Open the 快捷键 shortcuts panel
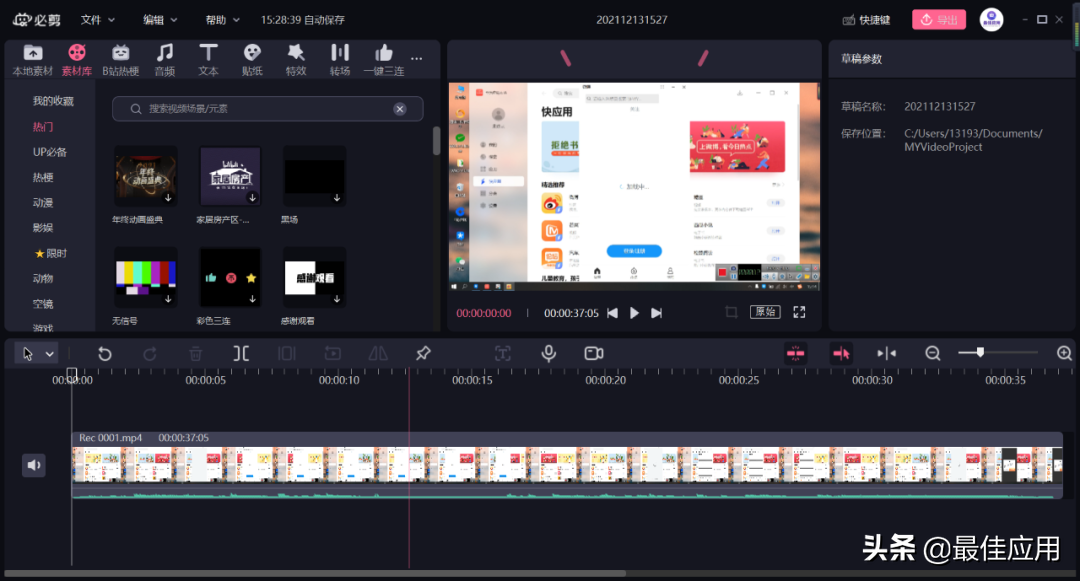Screen dimensions: 1080x581 pos(866,20)
